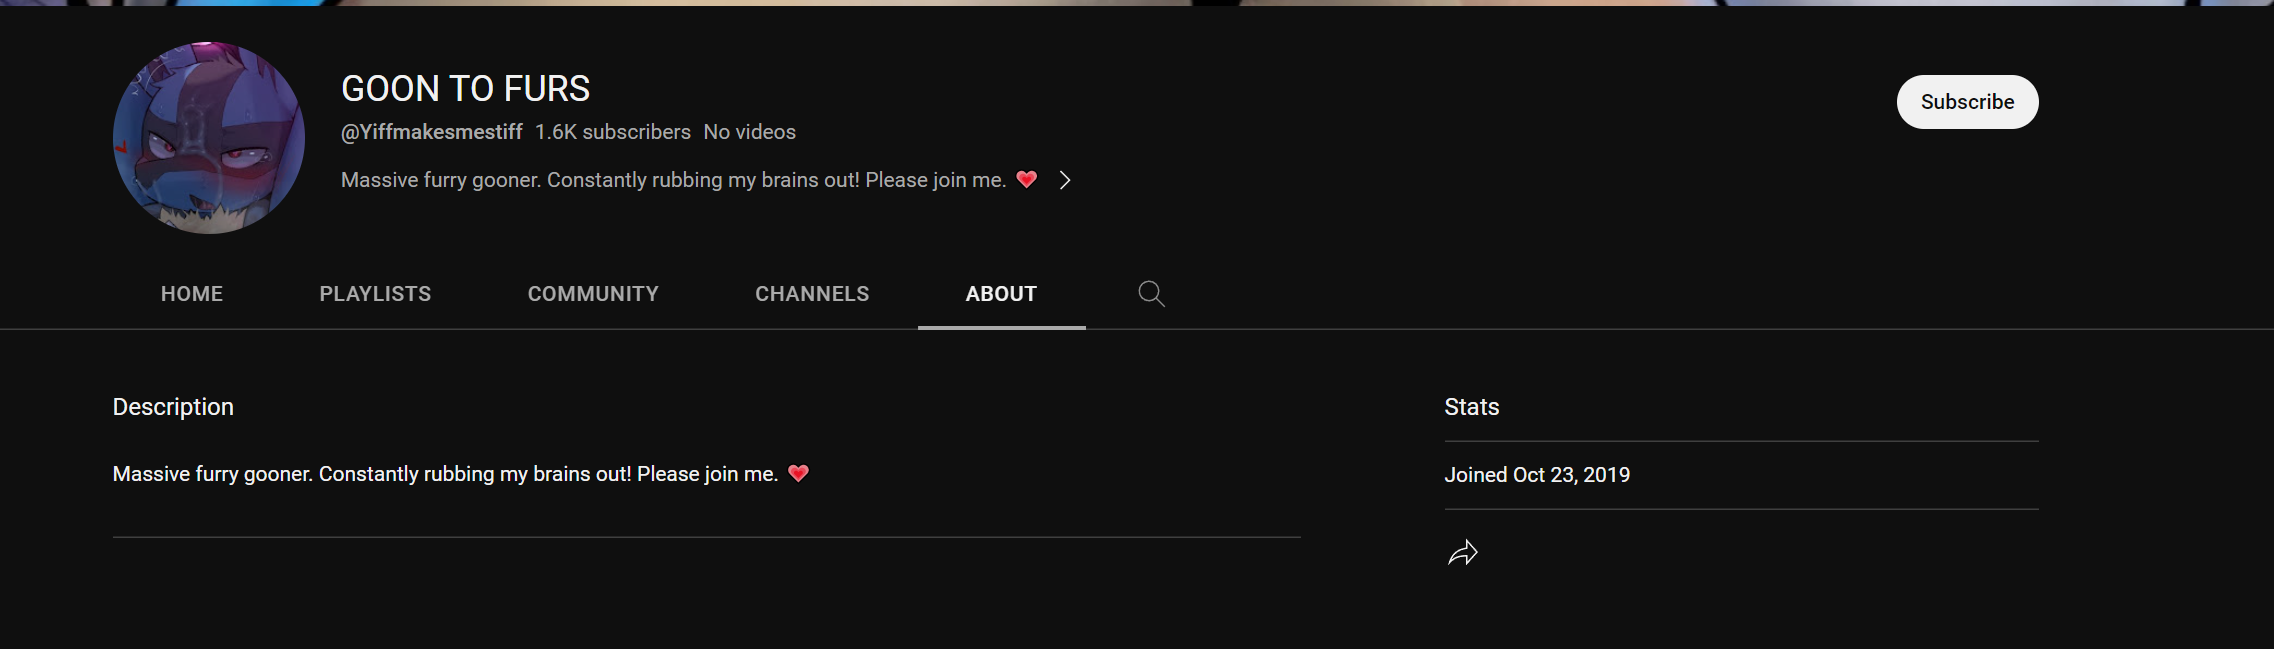Screen dimensions: 2274x649
Task: Select the Channels tab
Action: click(812, 294)
